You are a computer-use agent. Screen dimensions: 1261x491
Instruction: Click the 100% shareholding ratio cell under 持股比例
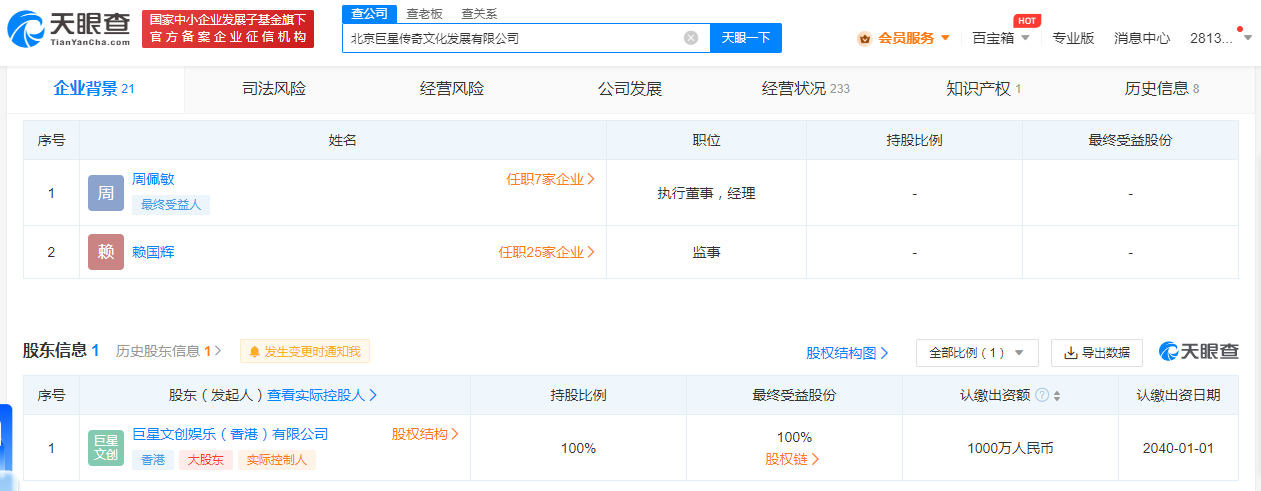click(x=578, y=448)
